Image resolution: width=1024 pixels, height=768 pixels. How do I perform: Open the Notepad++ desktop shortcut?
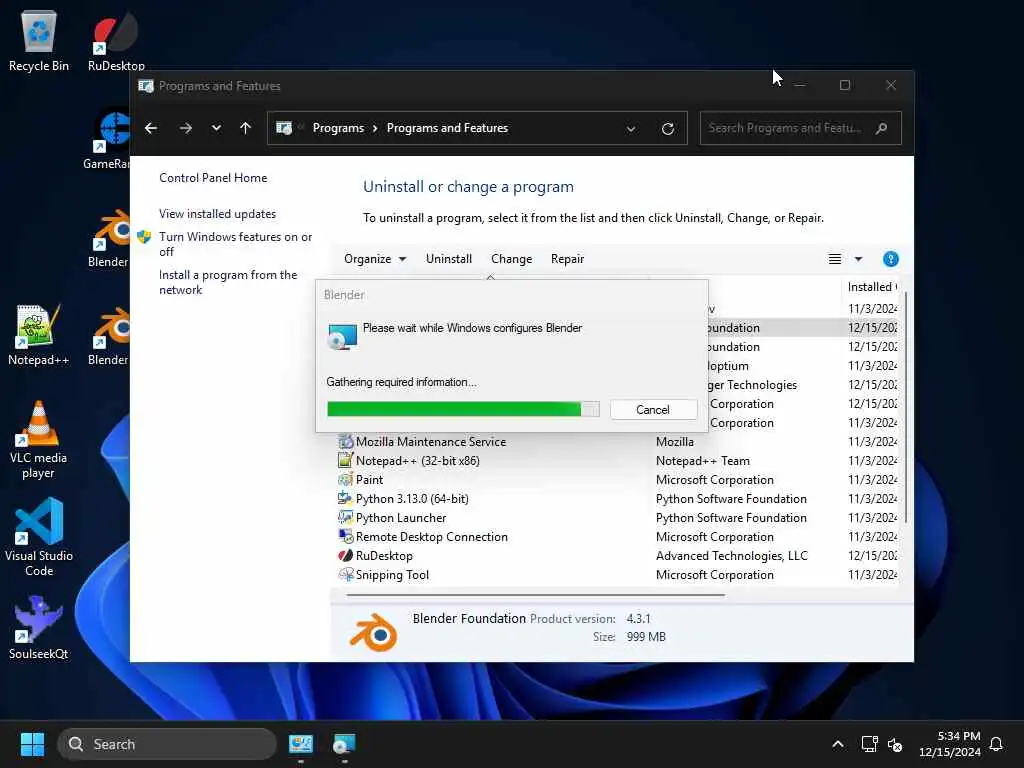(x=38, y=334)
